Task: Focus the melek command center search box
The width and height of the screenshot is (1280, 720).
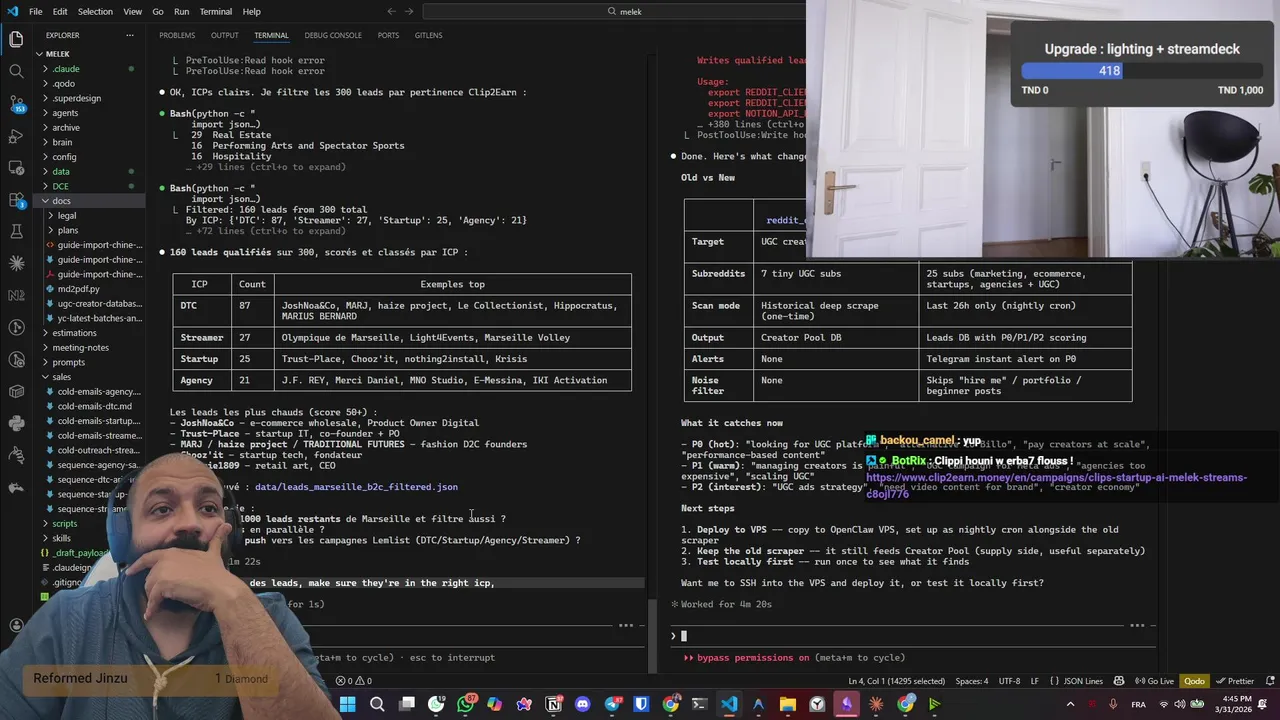Action: 614,11
